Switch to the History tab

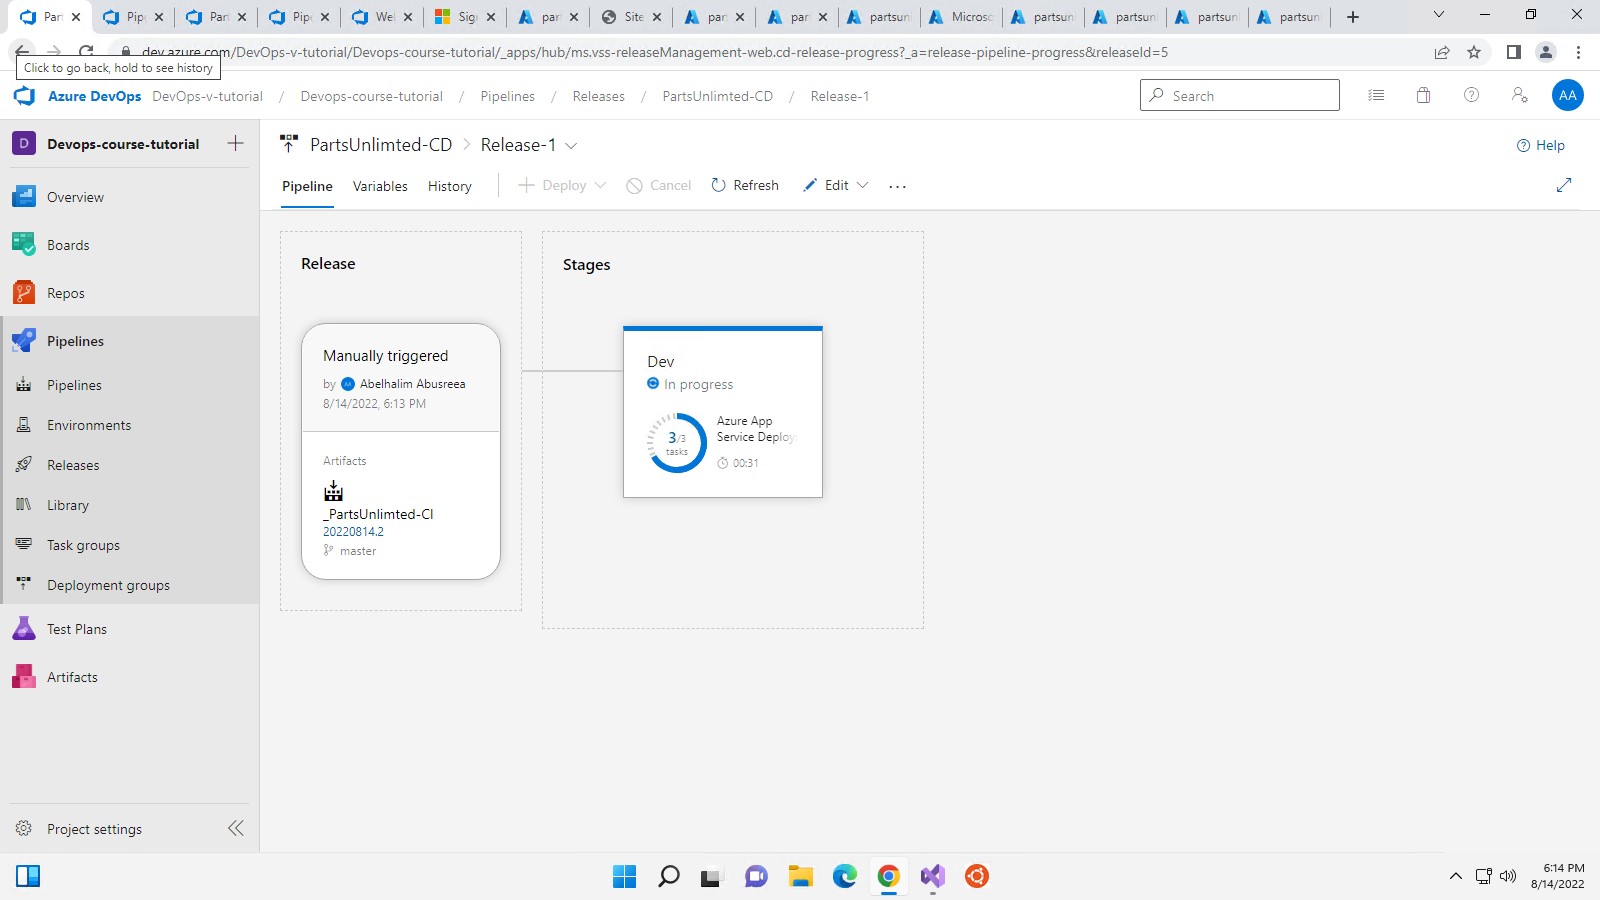450,186
